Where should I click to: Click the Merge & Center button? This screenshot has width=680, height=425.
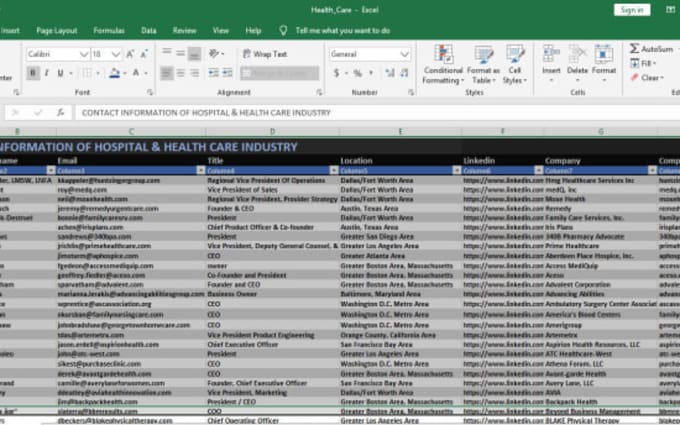[280, 73]
